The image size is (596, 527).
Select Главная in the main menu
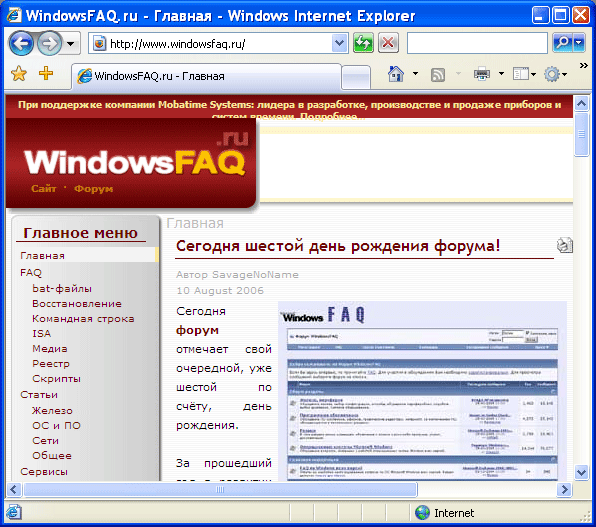[42, 256]
